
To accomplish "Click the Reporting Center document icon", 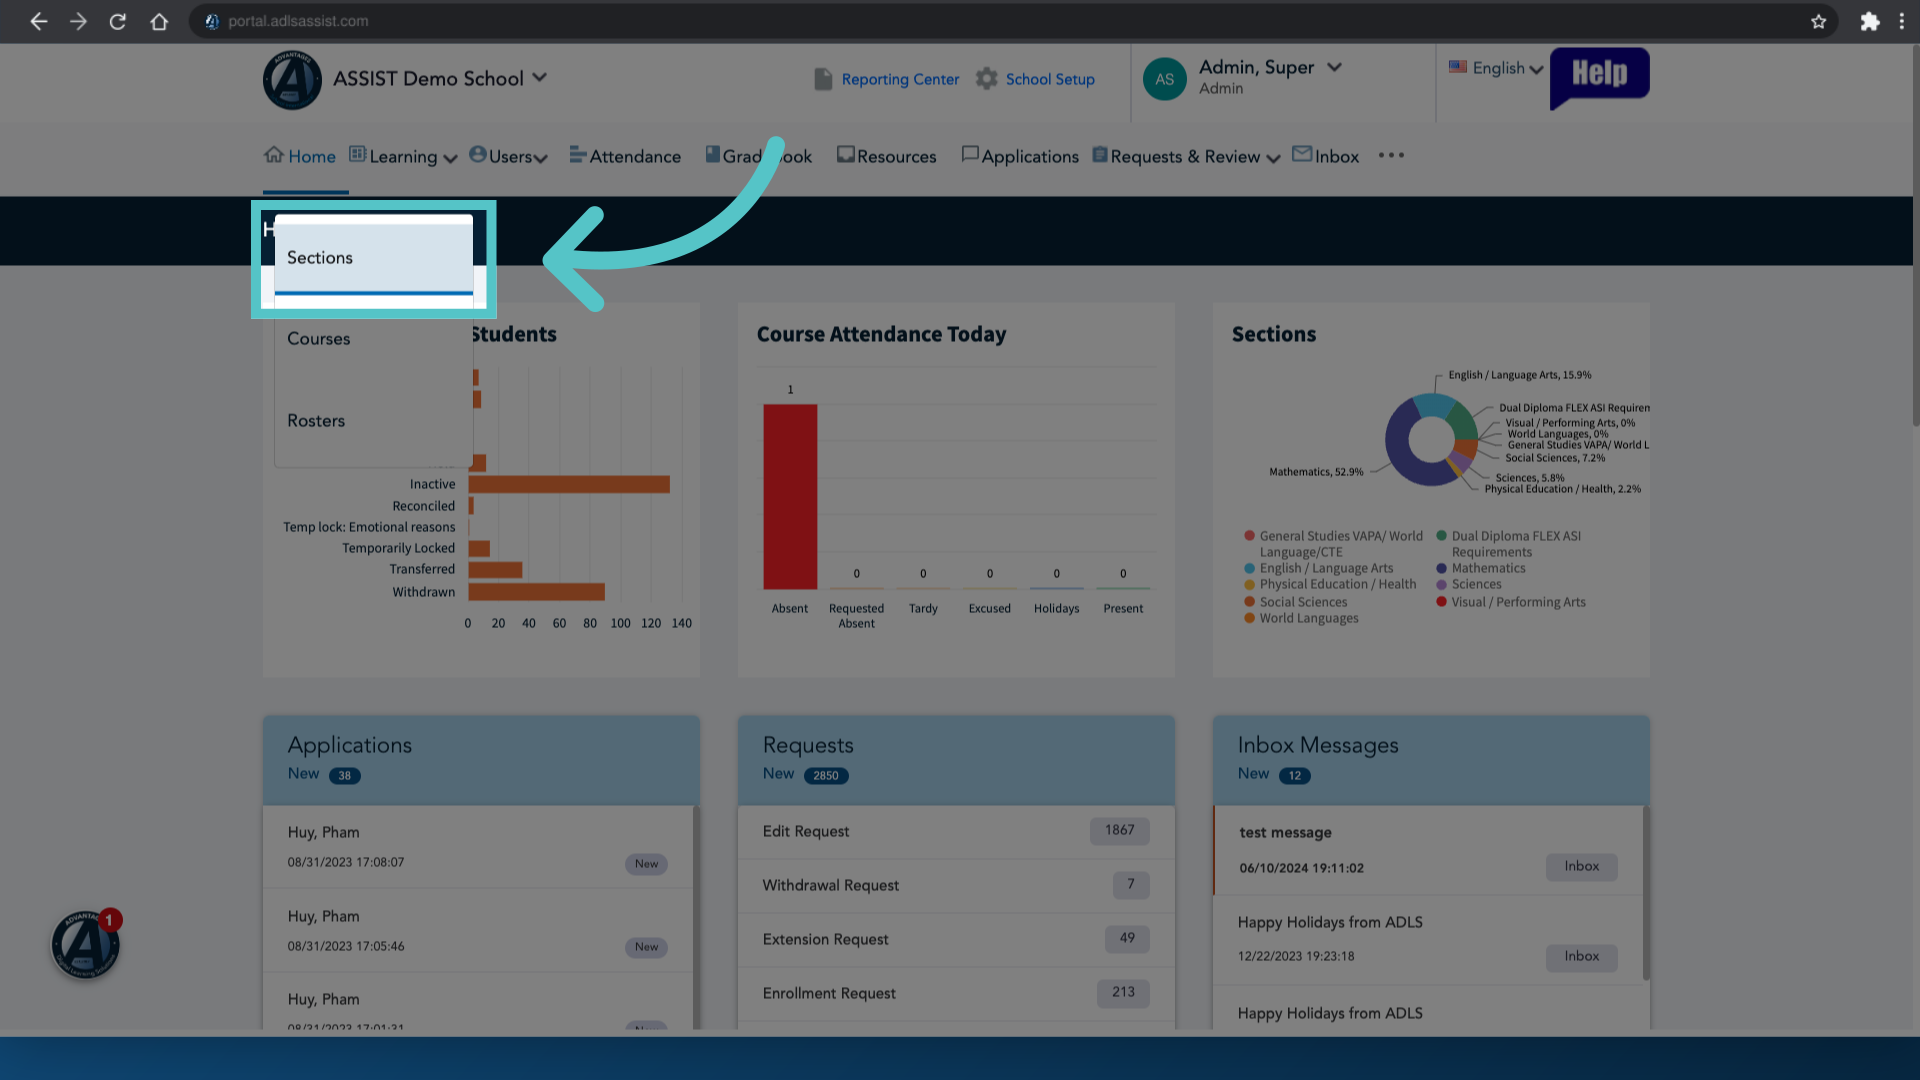I will [x=823, y=79].
